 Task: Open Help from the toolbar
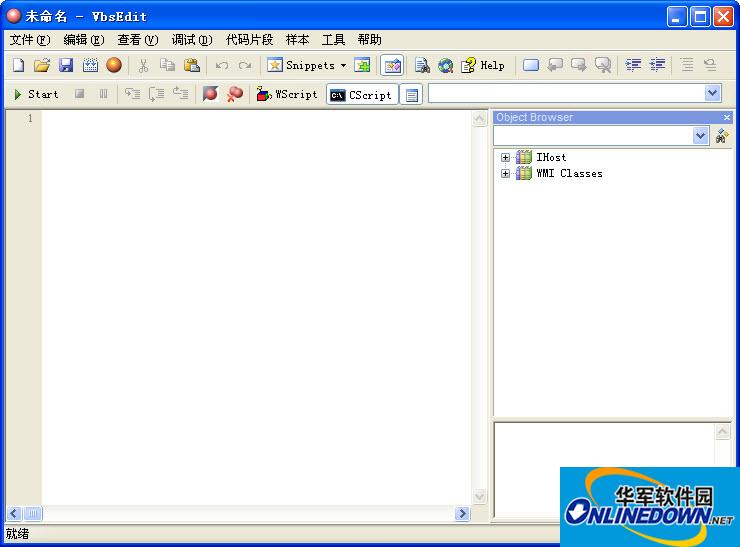point(482,65)
